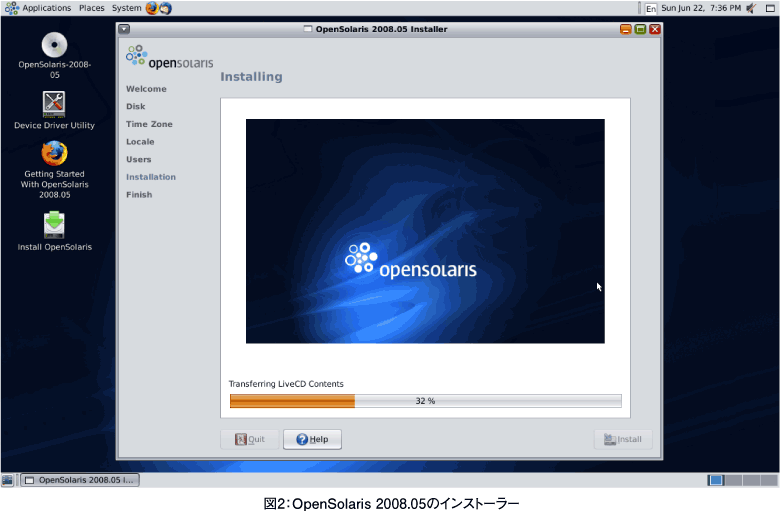Switch to the second workspace in pager

coord(733,480)
